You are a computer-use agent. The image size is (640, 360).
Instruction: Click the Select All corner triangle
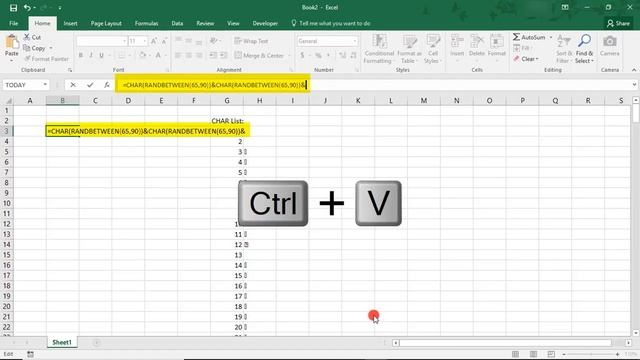click(x=7, y=100)
